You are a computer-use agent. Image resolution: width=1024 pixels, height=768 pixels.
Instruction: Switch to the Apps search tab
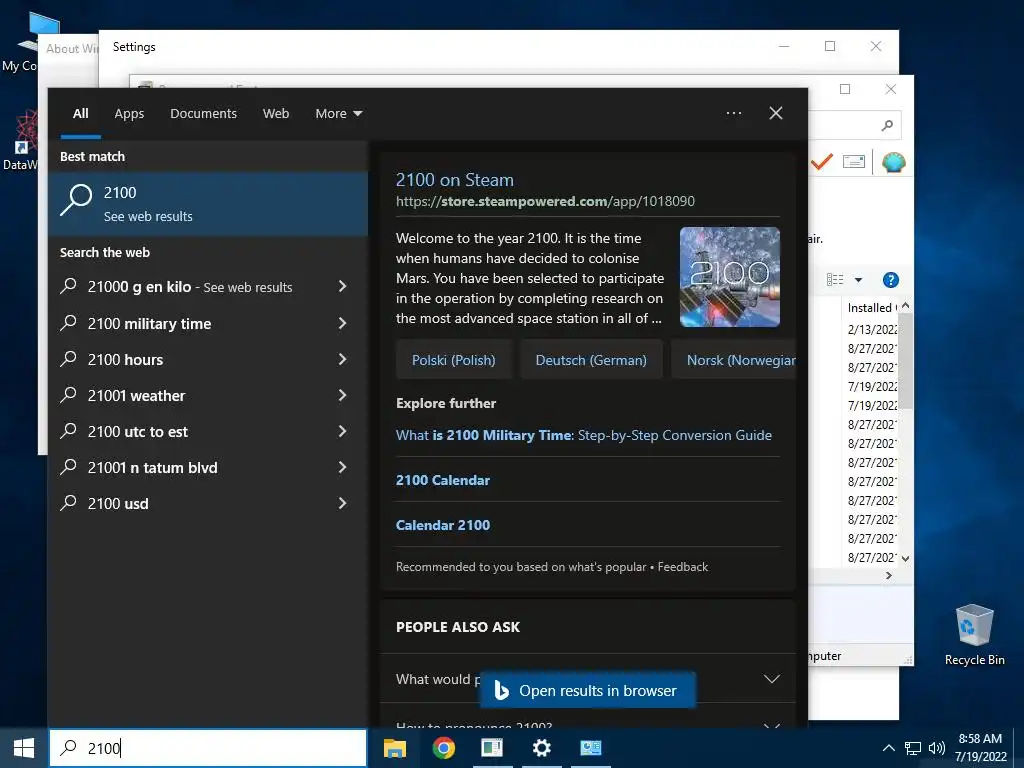pos(129,114)
